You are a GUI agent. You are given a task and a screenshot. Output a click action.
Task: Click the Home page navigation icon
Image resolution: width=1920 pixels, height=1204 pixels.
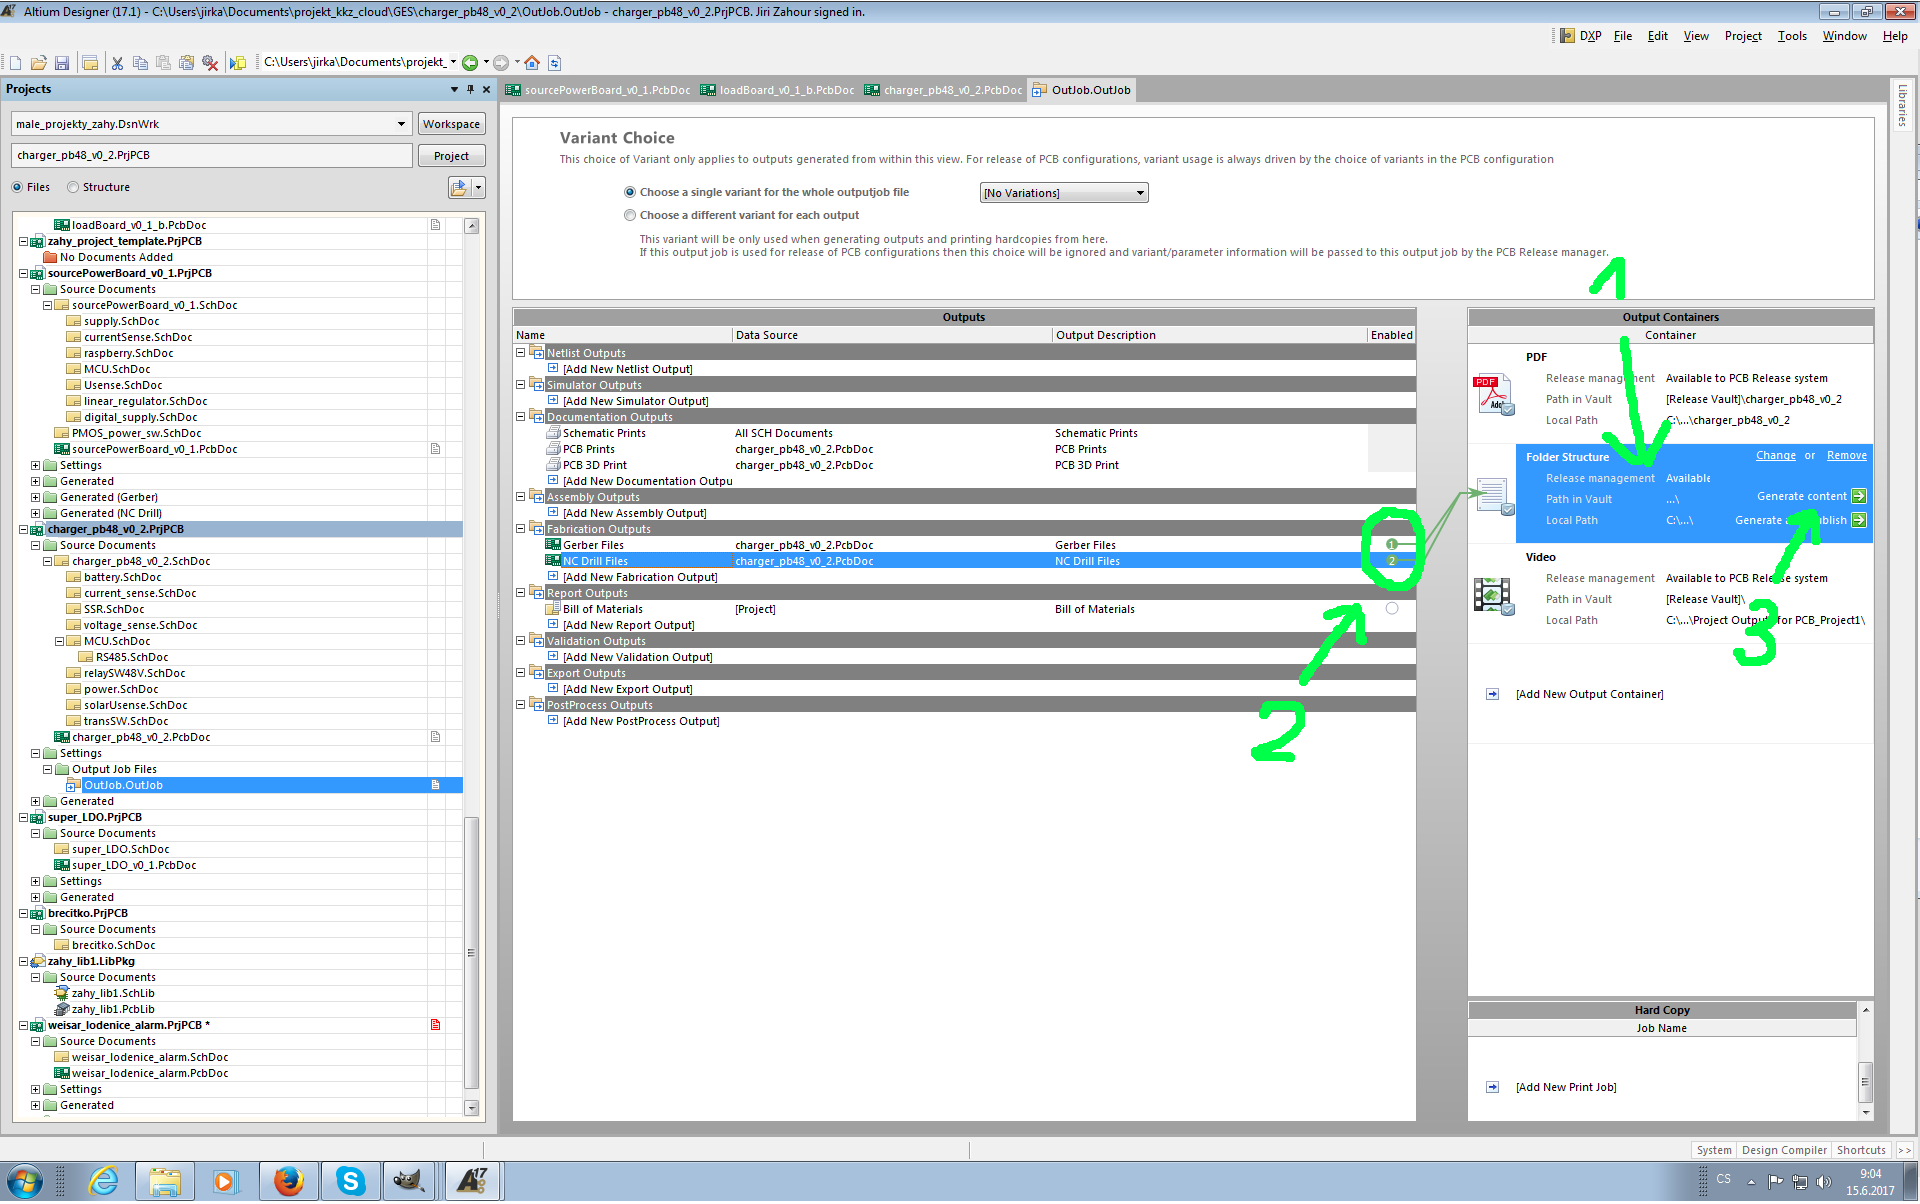pos(532,63)
